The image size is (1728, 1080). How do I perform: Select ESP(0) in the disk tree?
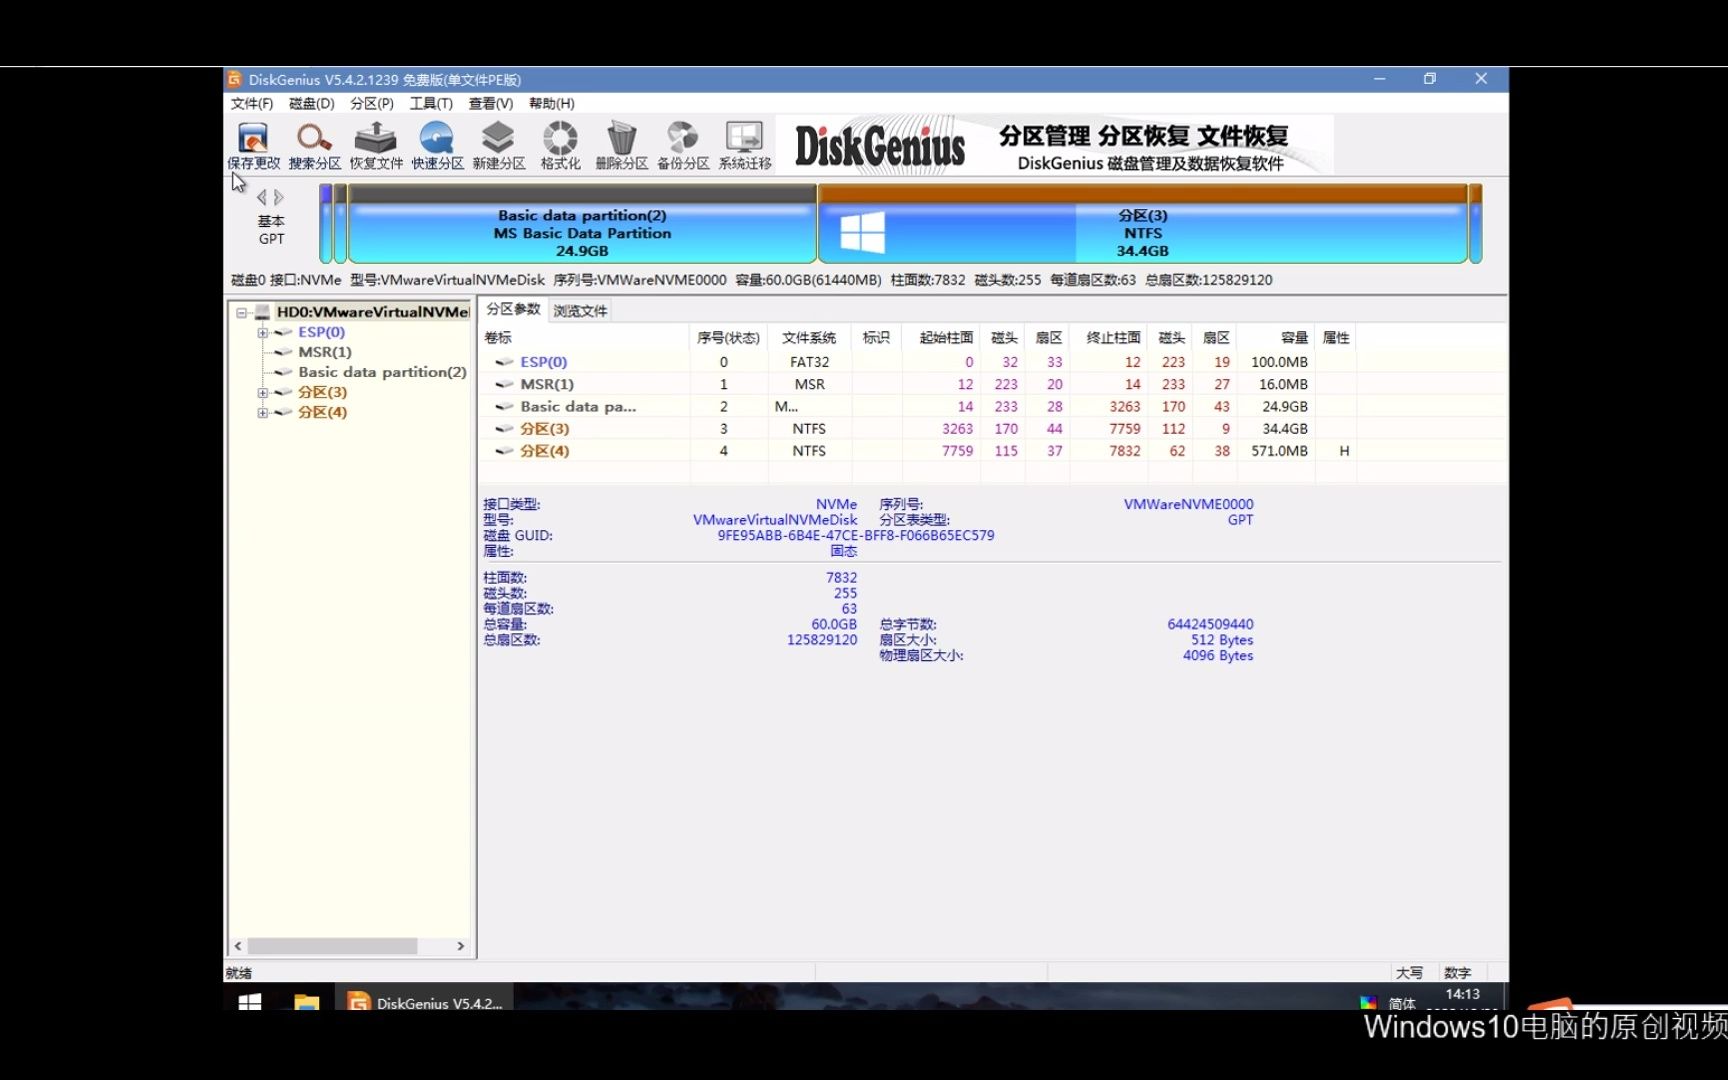321,332
